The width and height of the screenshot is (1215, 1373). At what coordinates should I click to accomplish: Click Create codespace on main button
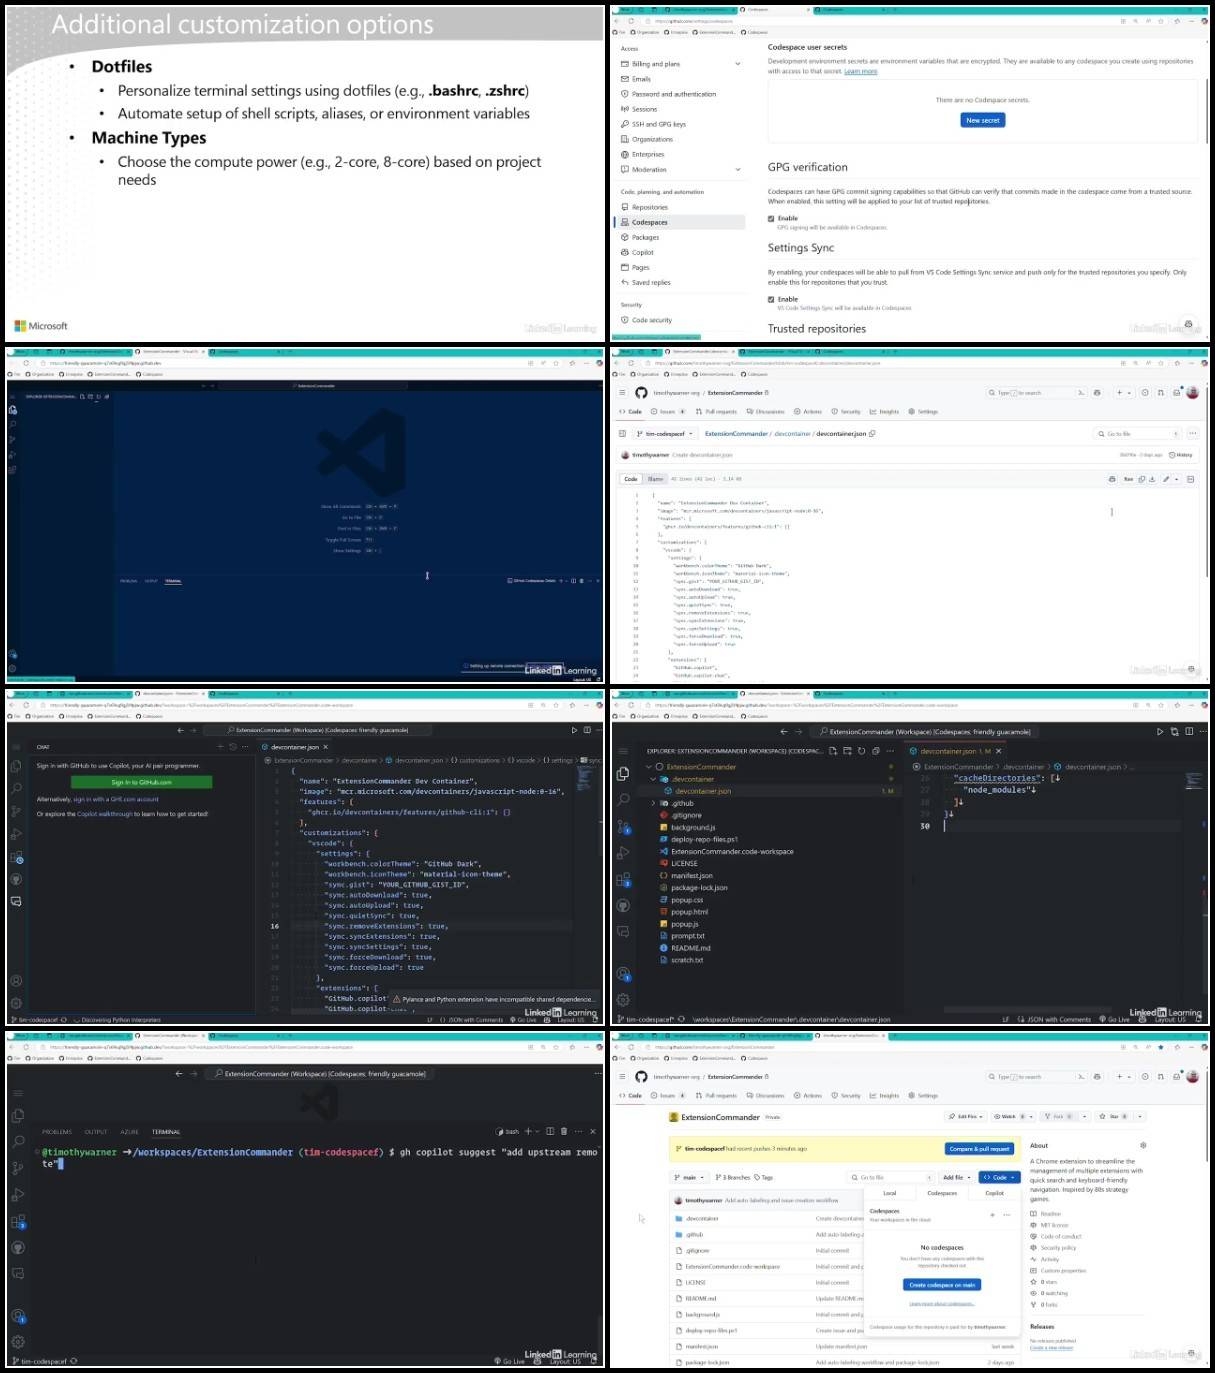click(942, 1285)
